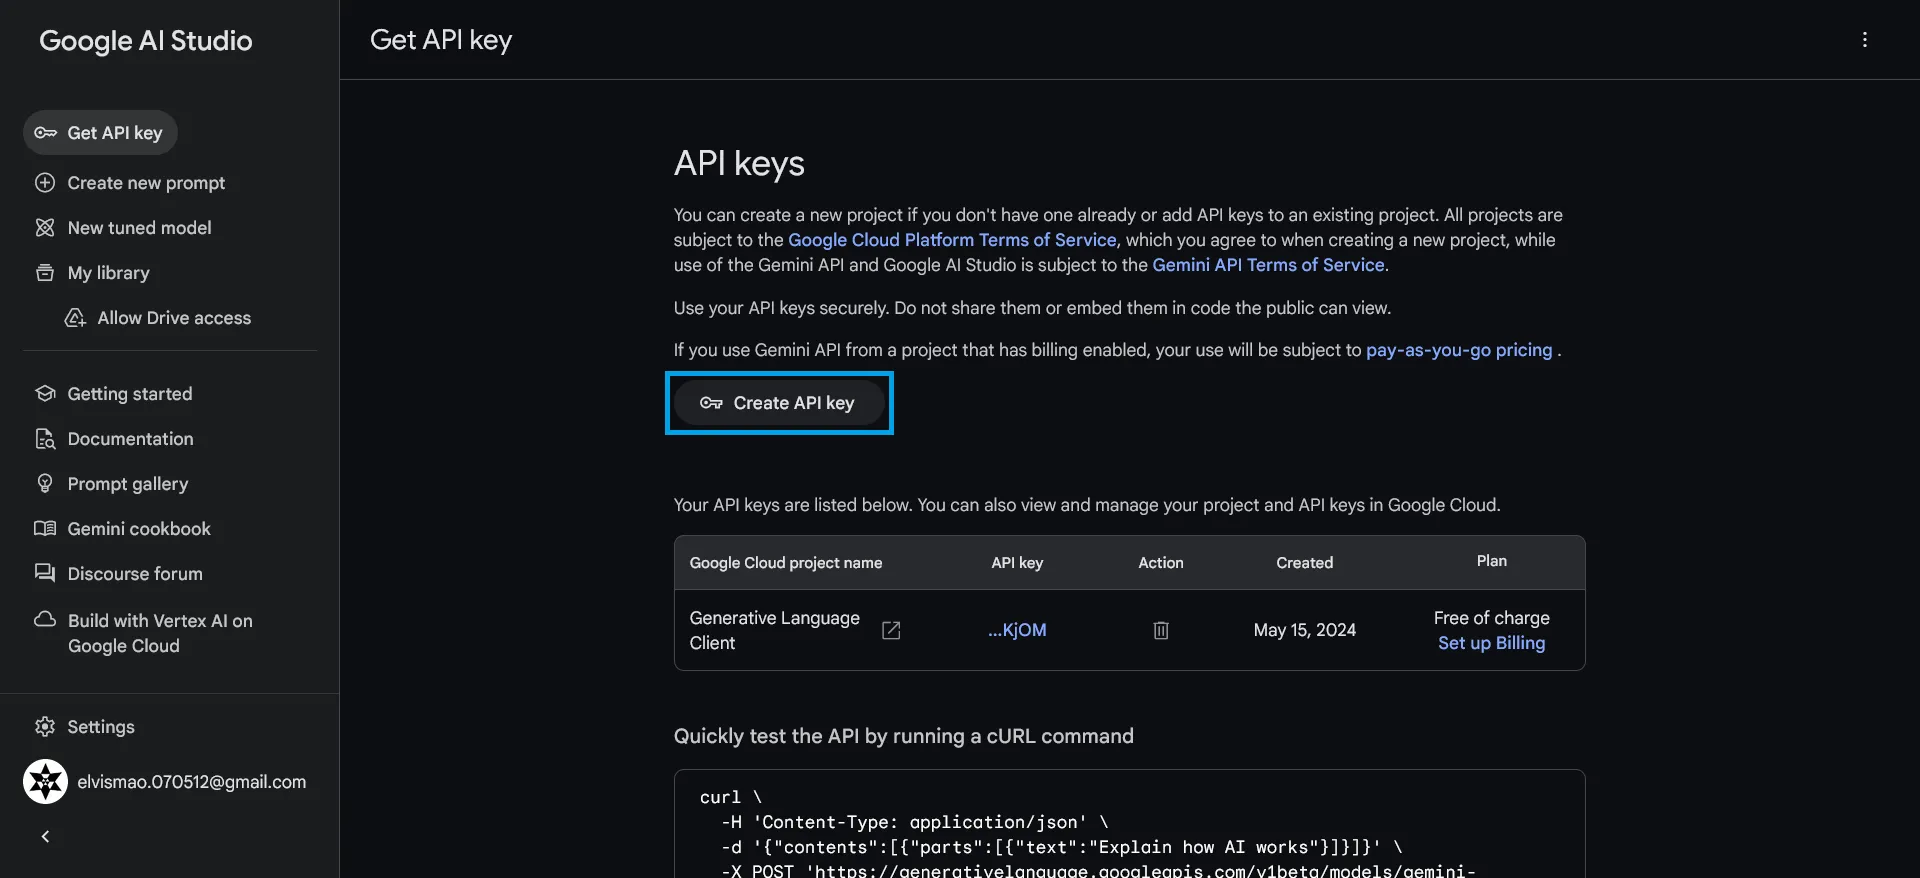Screen dimensions: 1920x878
Task: Open Getting started page
Action: tap(130, 394)
